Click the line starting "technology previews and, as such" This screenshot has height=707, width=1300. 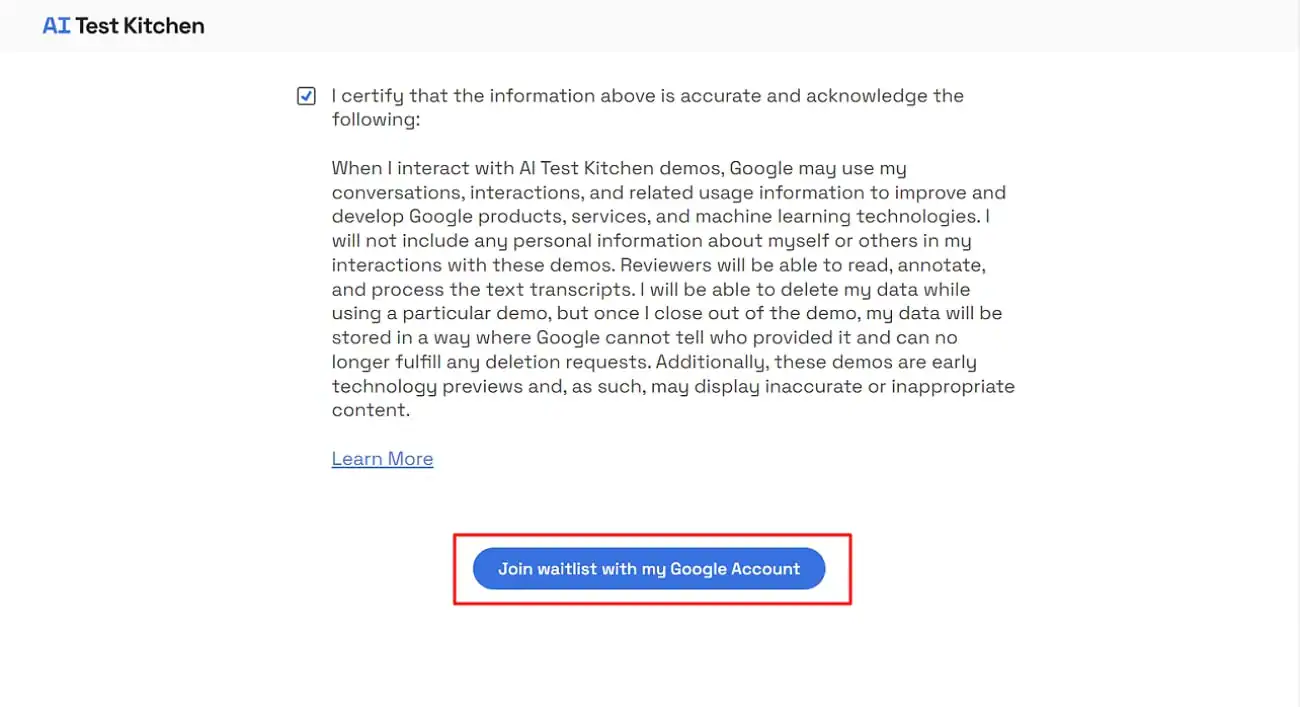673,386
